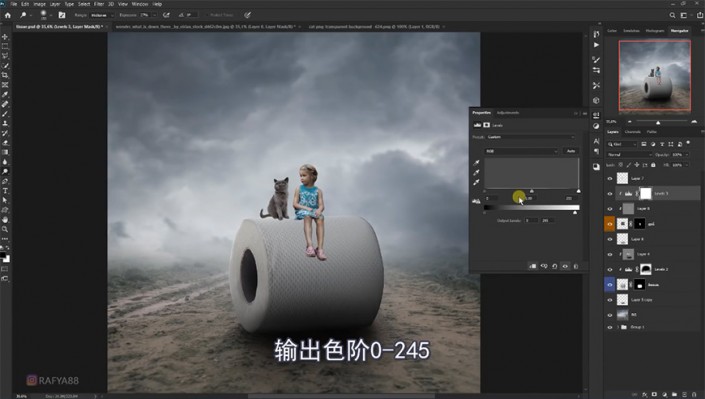
Task: Filter layers by pixel layer icon
Action: [x=644, y=144]
